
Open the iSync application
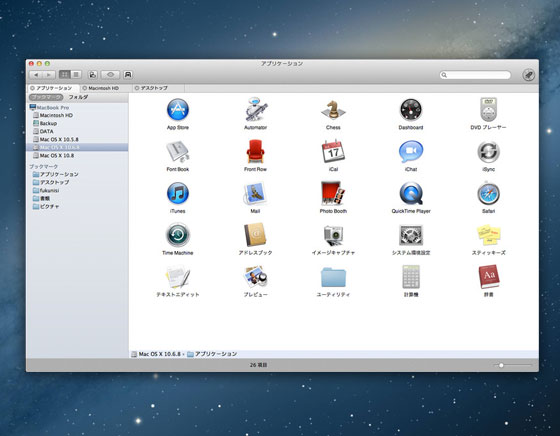pyautogui.click(x=488, y=152)
